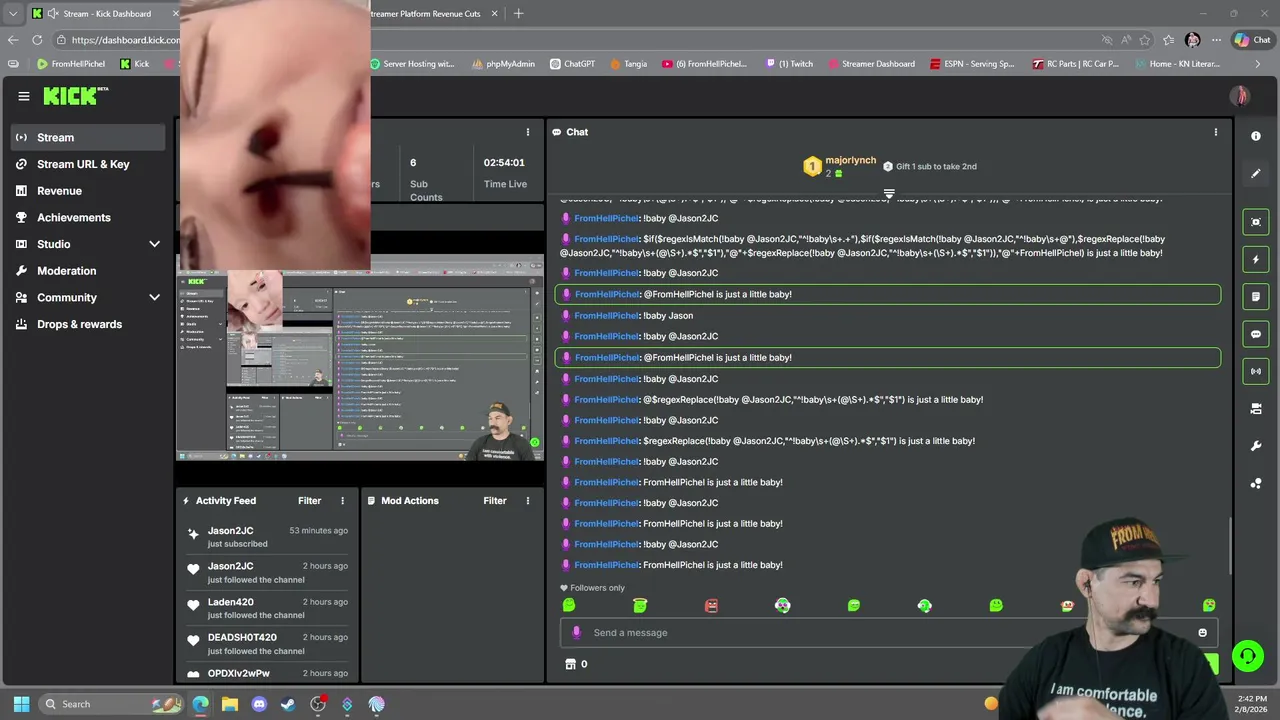This screenshot has height=720, width=1280.
Task: Click the pencil edit icon in right toolbar
Action: [1256, 173]
